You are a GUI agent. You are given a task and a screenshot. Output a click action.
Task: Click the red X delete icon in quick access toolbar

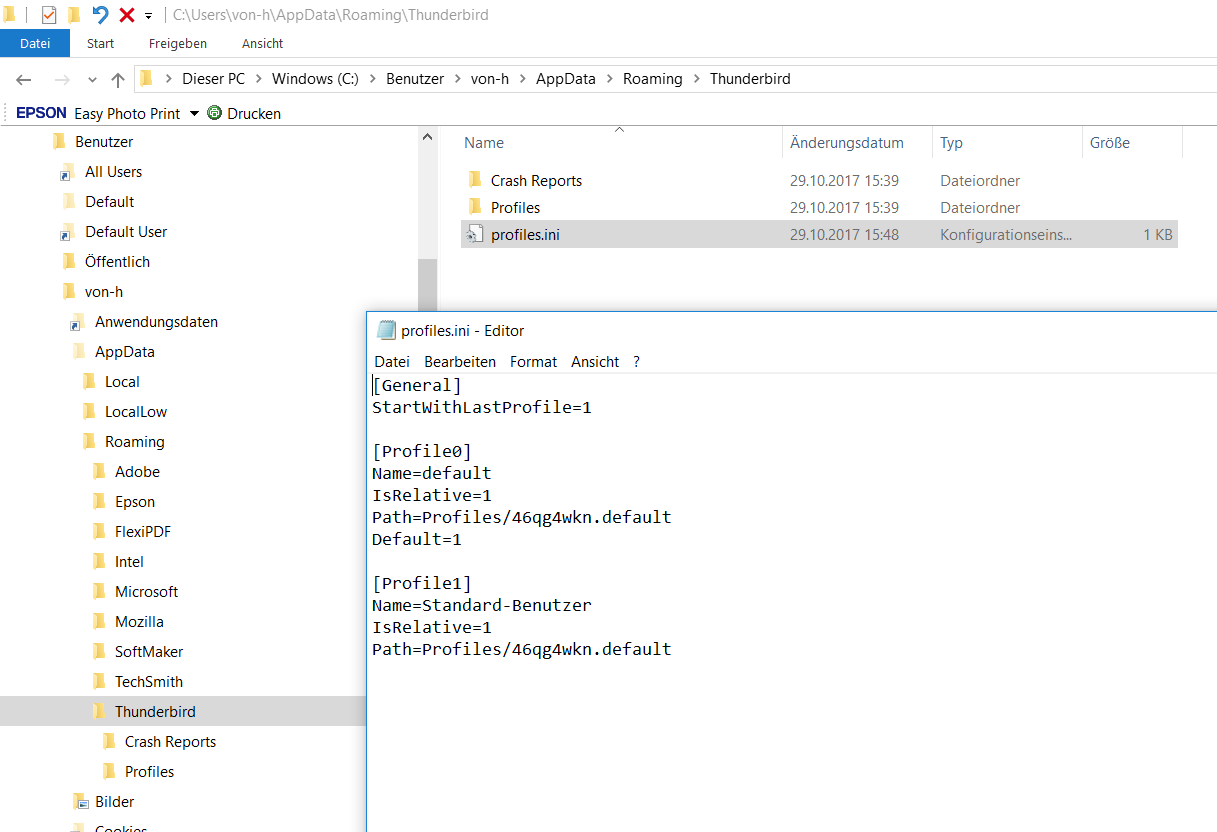(x=127, y=15)
